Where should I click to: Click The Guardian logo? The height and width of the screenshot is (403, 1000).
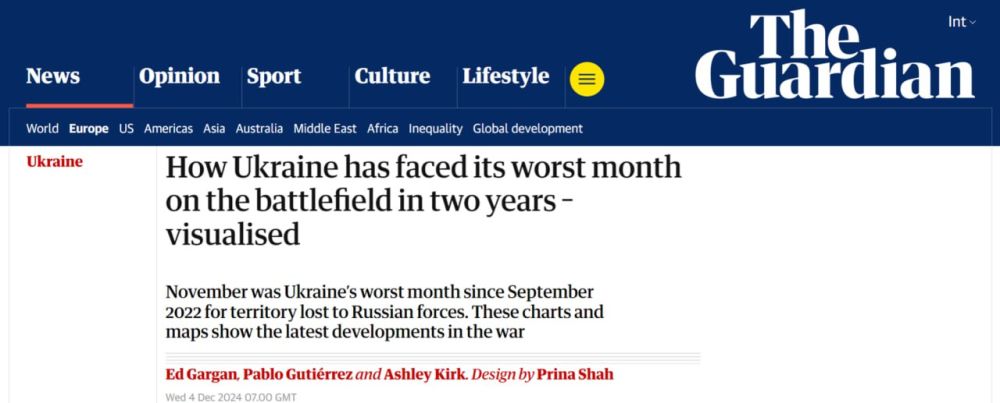point(834,56)
